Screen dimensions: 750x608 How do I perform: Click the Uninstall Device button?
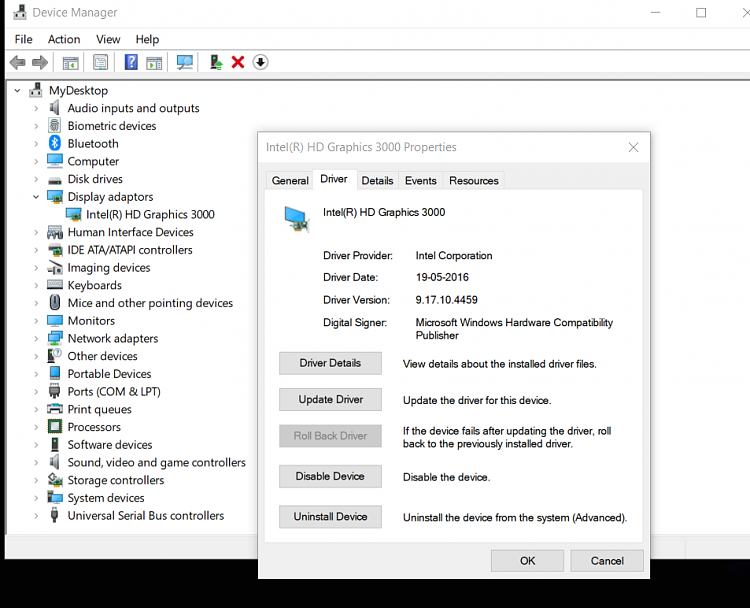click(x=330, y=517)
